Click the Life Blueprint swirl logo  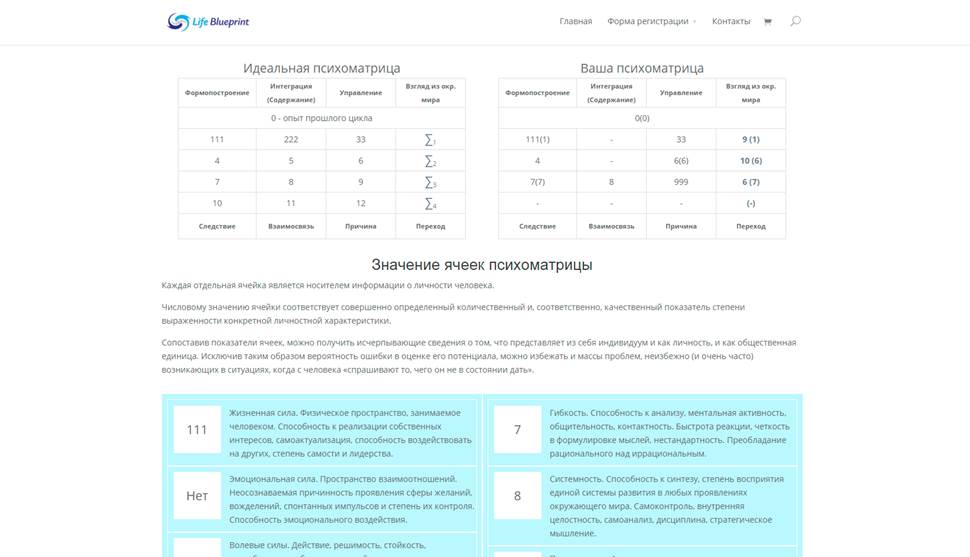(x=178, y=22)
